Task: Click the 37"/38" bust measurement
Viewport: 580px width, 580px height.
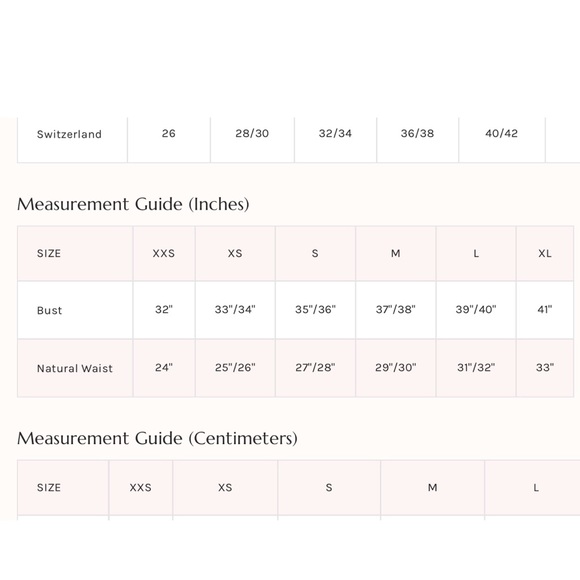Action: 395,309
